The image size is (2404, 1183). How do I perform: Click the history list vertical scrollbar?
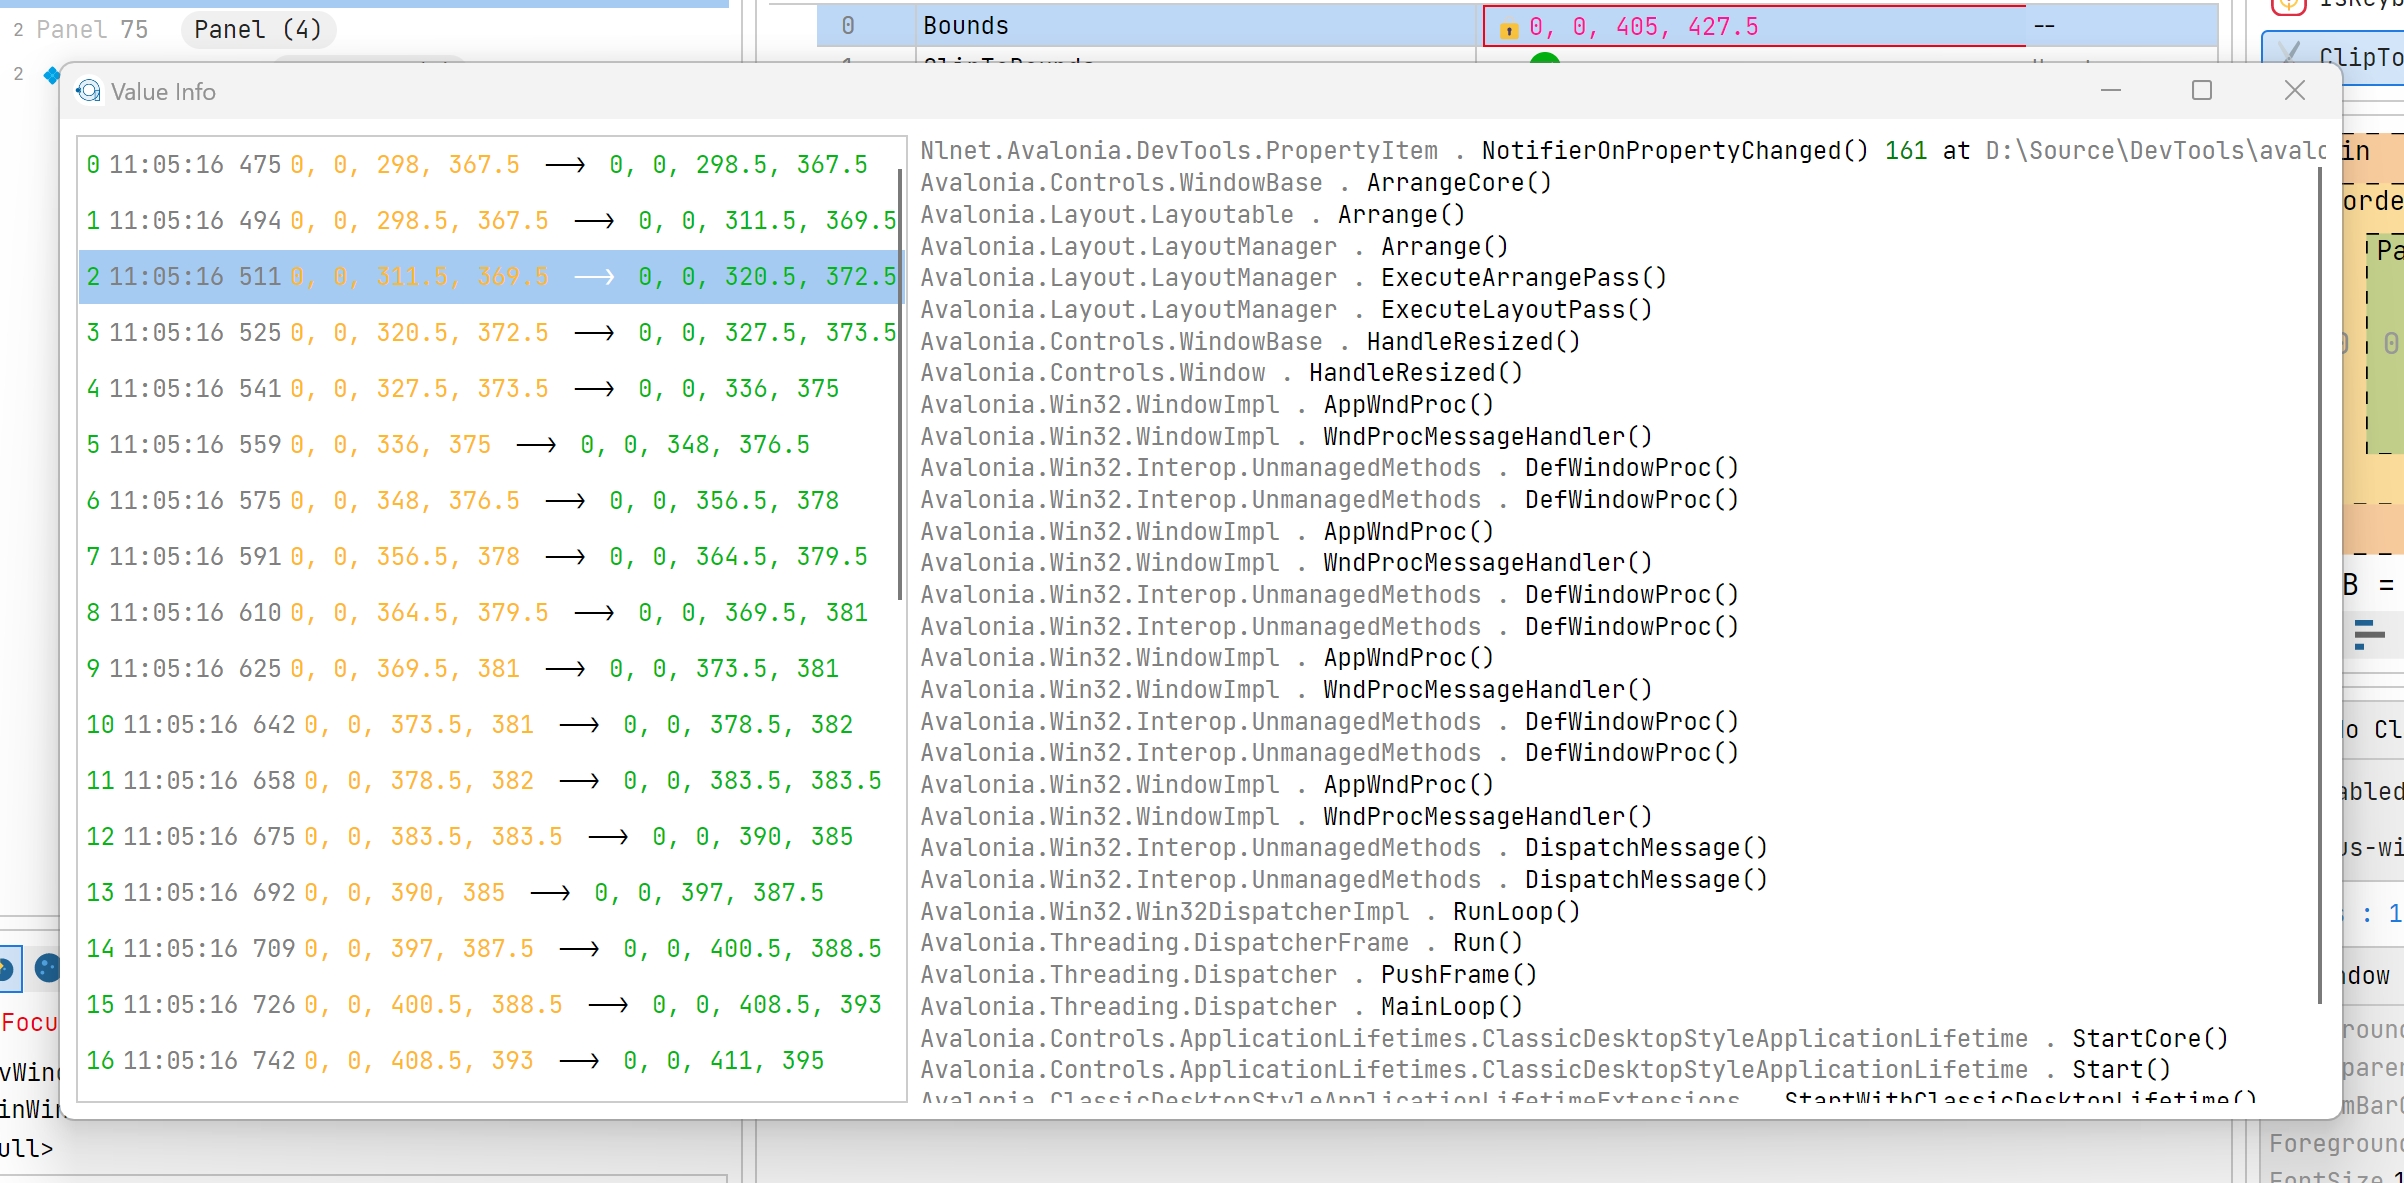[899, 385]
